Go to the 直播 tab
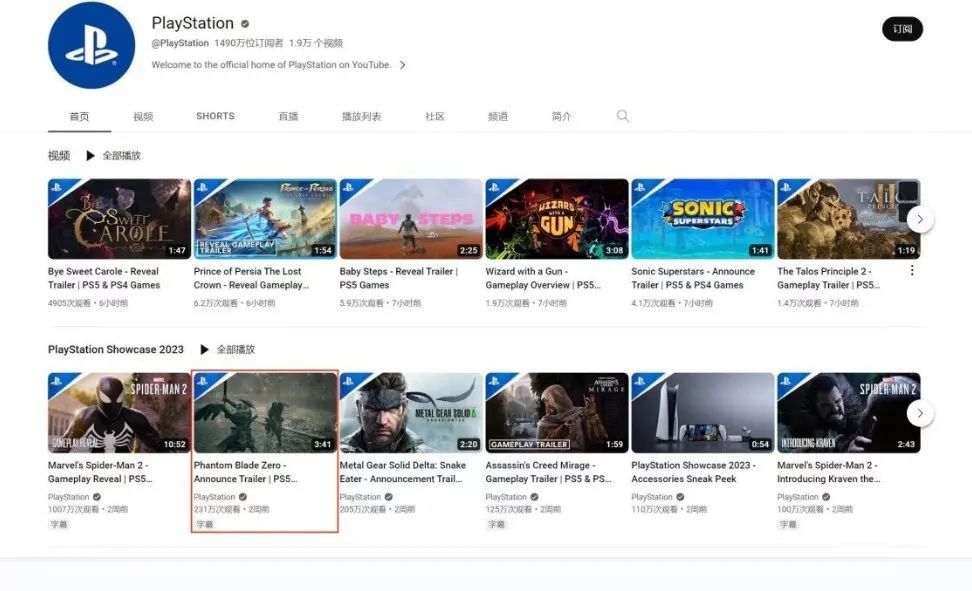The height and width of the screenshot is (591, 972). tap(288, 117)
